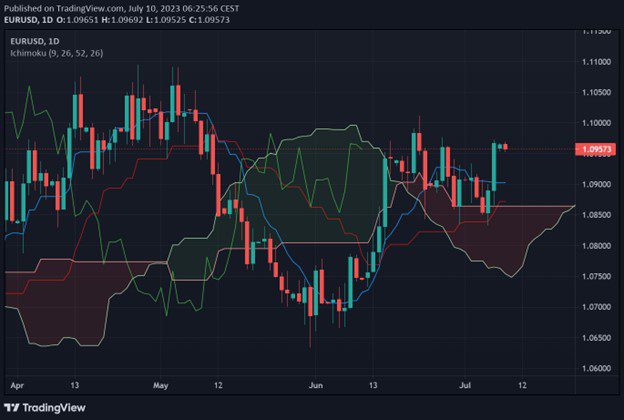Click the TradingView logo at bottom left
624x420 pixels.
45,408
